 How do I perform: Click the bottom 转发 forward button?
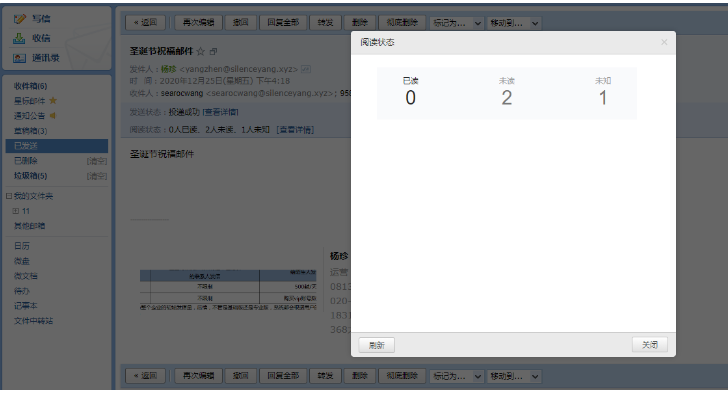(325, 376)
